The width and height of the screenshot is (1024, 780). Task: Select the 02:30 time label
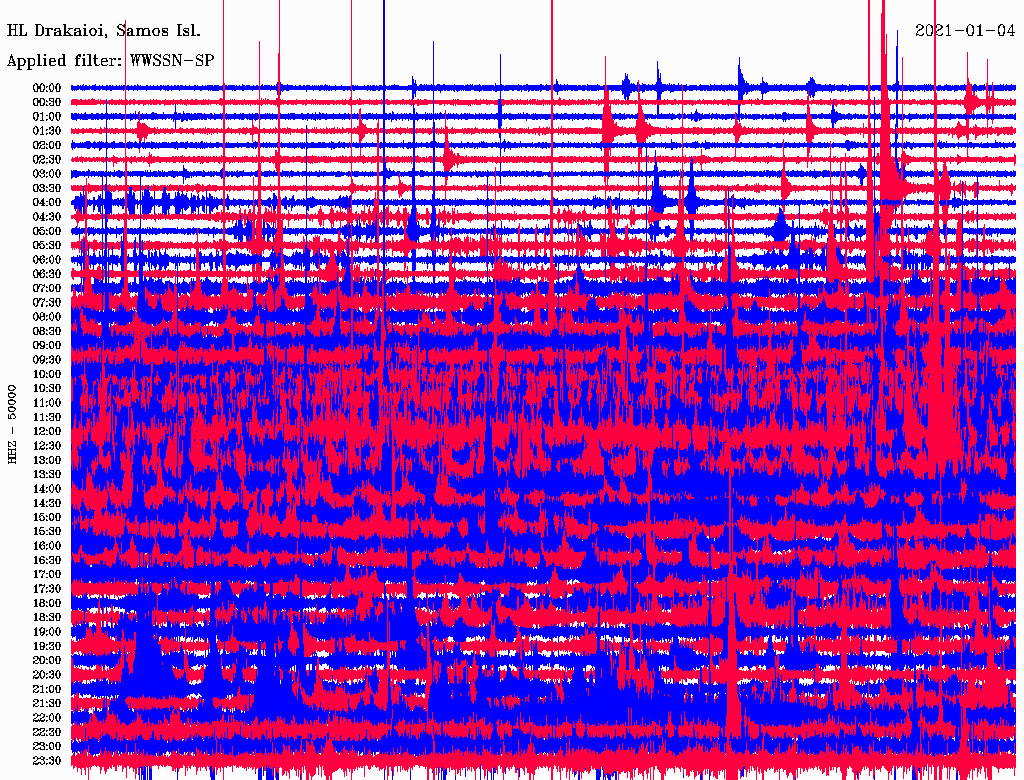pos(46,159)
